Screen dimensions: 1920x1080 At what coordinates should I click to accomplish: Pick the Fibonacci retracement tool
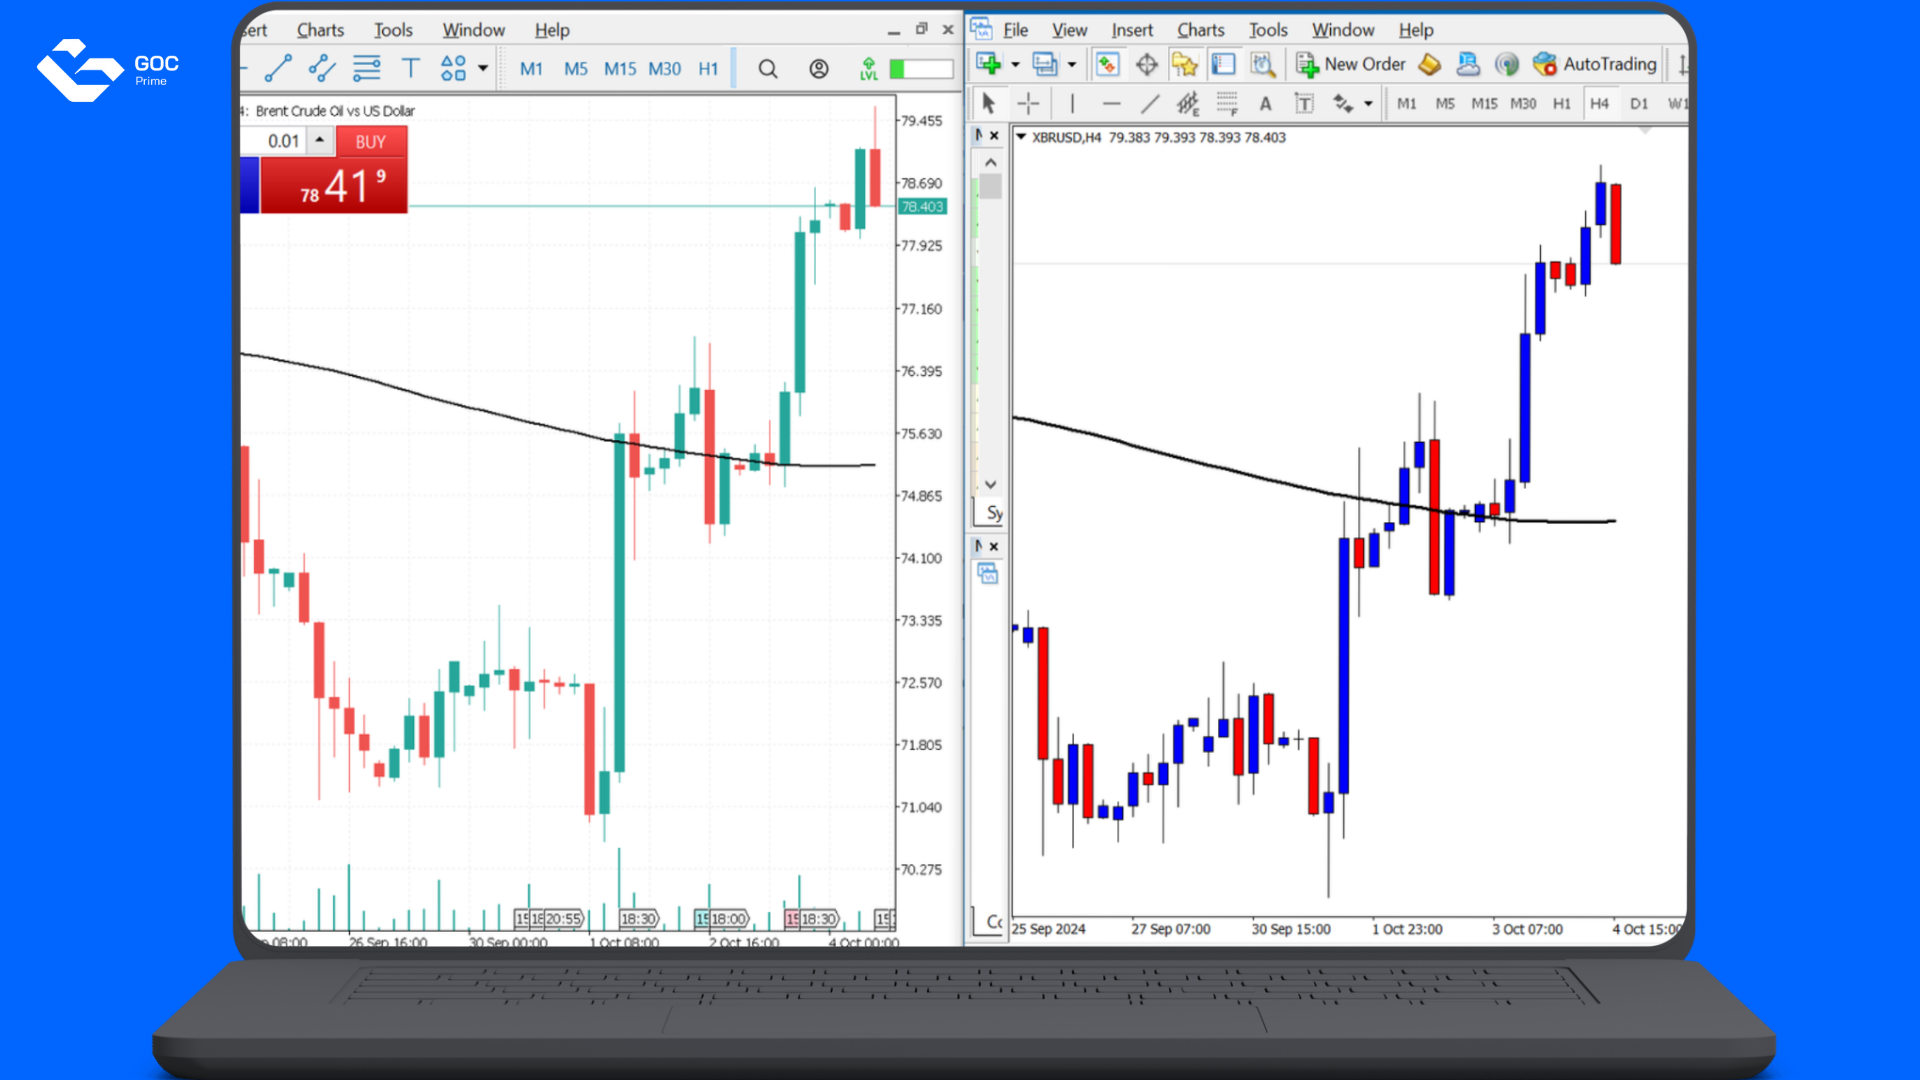click(x=1227, y=103)
